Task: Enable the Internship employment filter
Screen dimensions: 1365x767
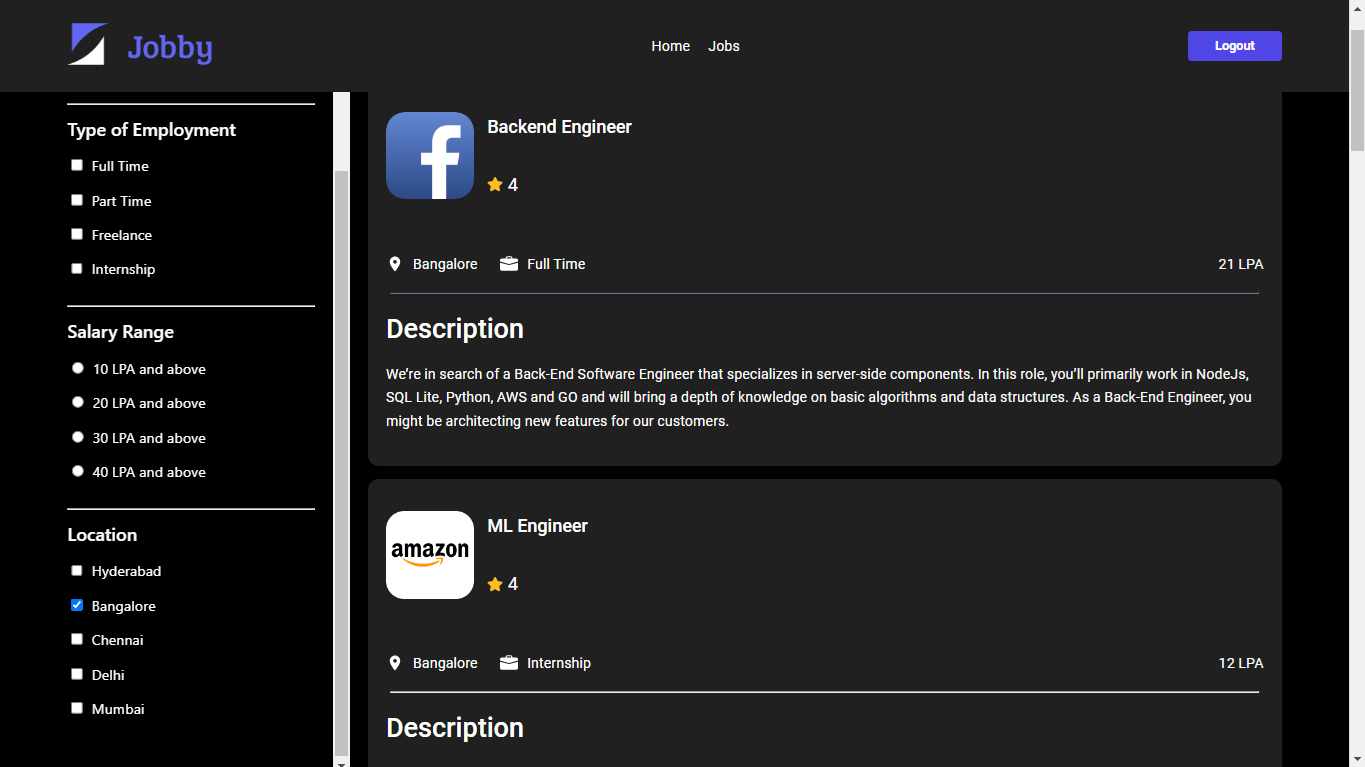Action: (x=76, y=268)
